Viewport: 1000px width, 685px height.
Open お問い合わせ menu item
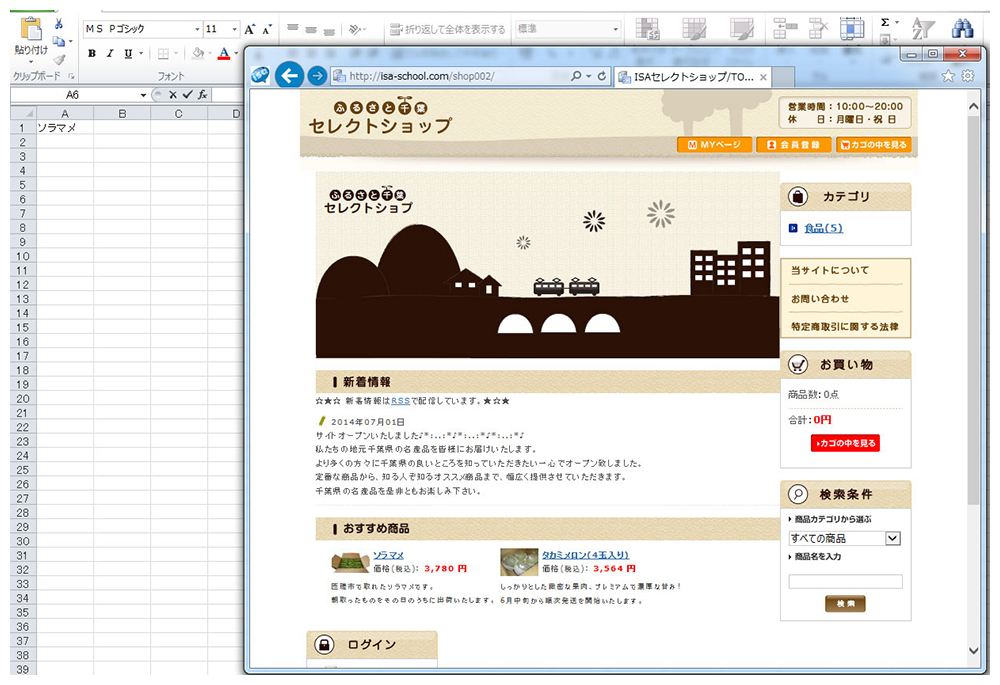pyautogui.click(x=820, y=298)
